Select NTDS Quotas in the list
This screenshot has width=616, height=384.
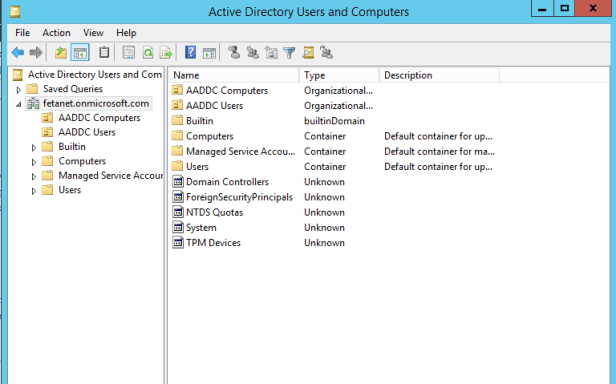pos(214,212)
